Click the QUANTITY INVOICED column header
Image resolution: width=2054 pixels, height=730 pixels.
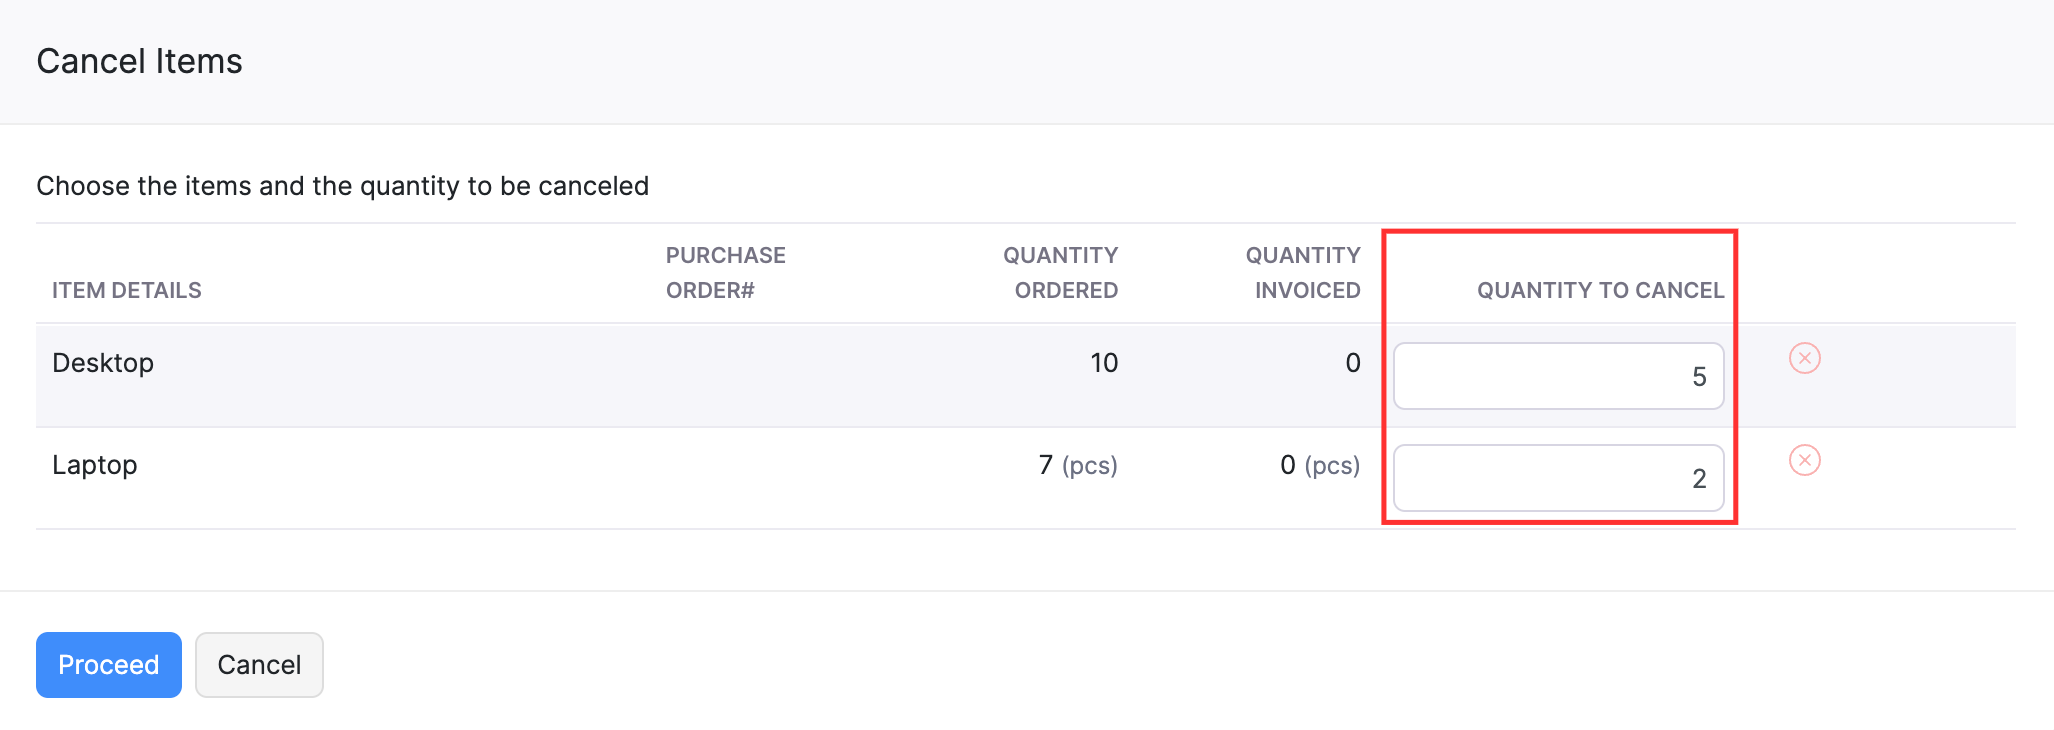click(1303, 272)
